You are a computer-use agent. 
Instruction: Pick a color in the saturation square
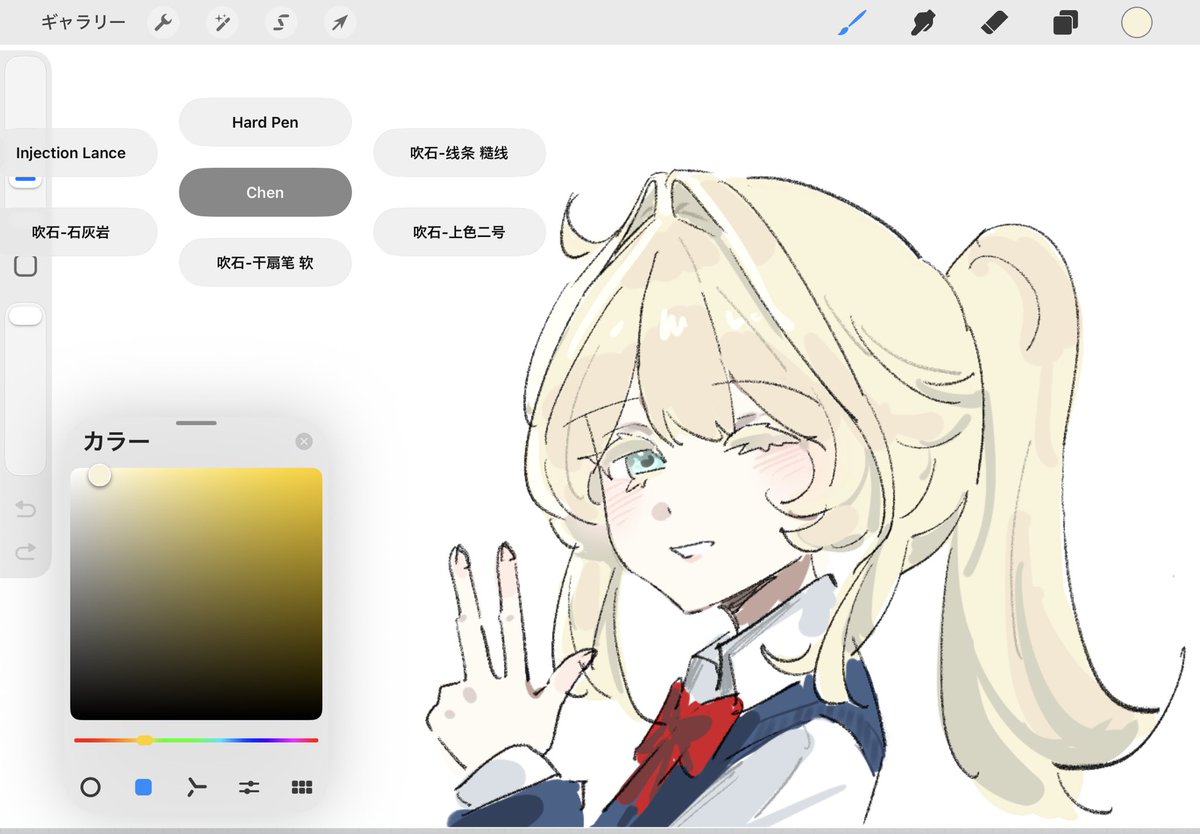pos(196,594)
